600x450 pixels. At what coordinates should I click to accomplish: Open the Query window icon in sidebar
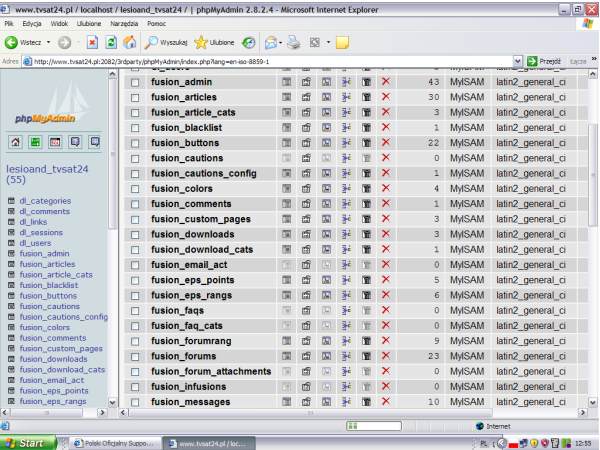55,142
